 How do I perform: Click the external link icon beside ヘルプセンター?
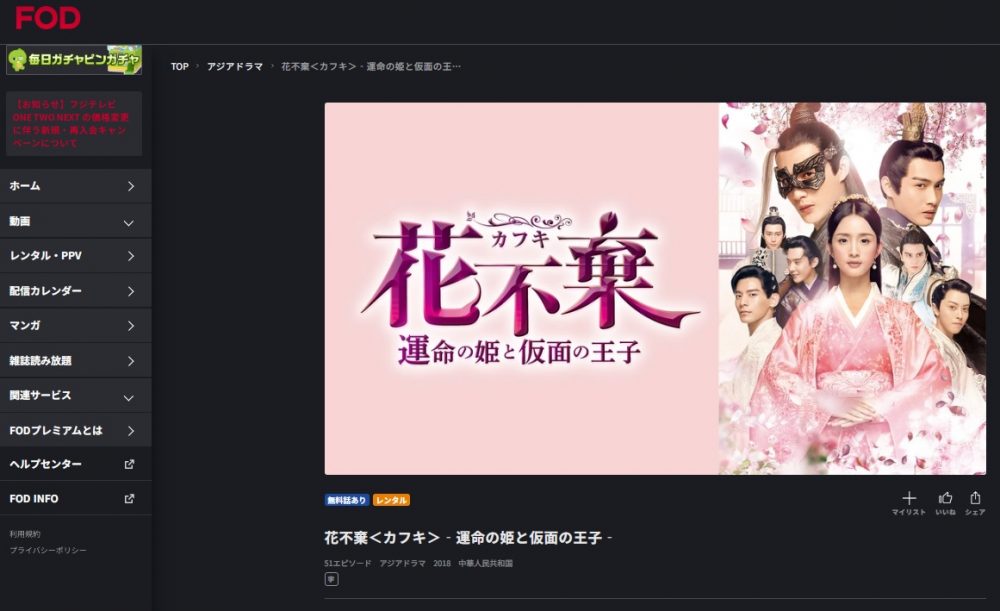click(129, 464)
